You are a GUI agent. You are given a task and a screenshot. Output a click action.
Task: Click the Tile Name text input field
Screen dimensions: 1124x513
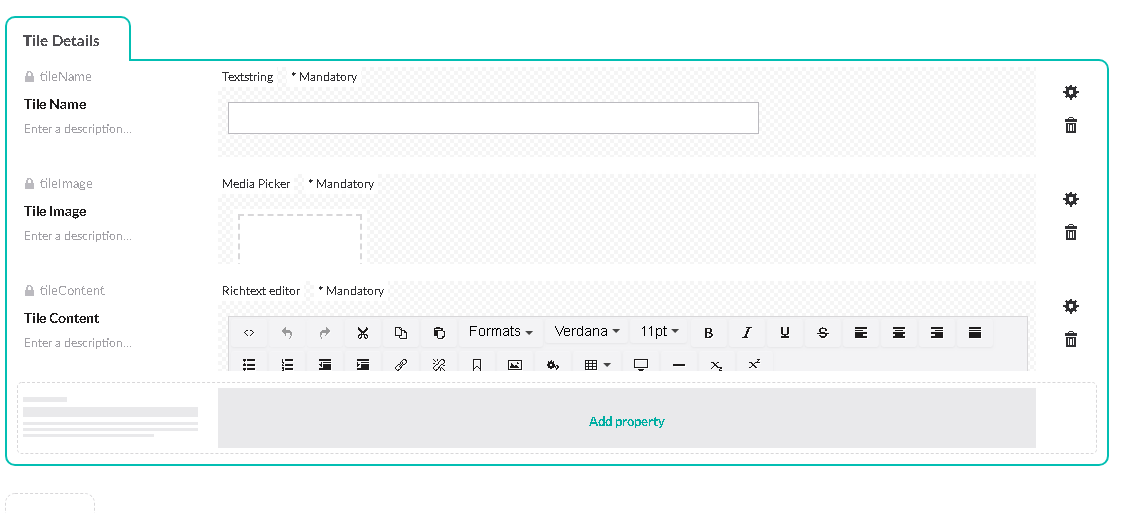[493, 118]
